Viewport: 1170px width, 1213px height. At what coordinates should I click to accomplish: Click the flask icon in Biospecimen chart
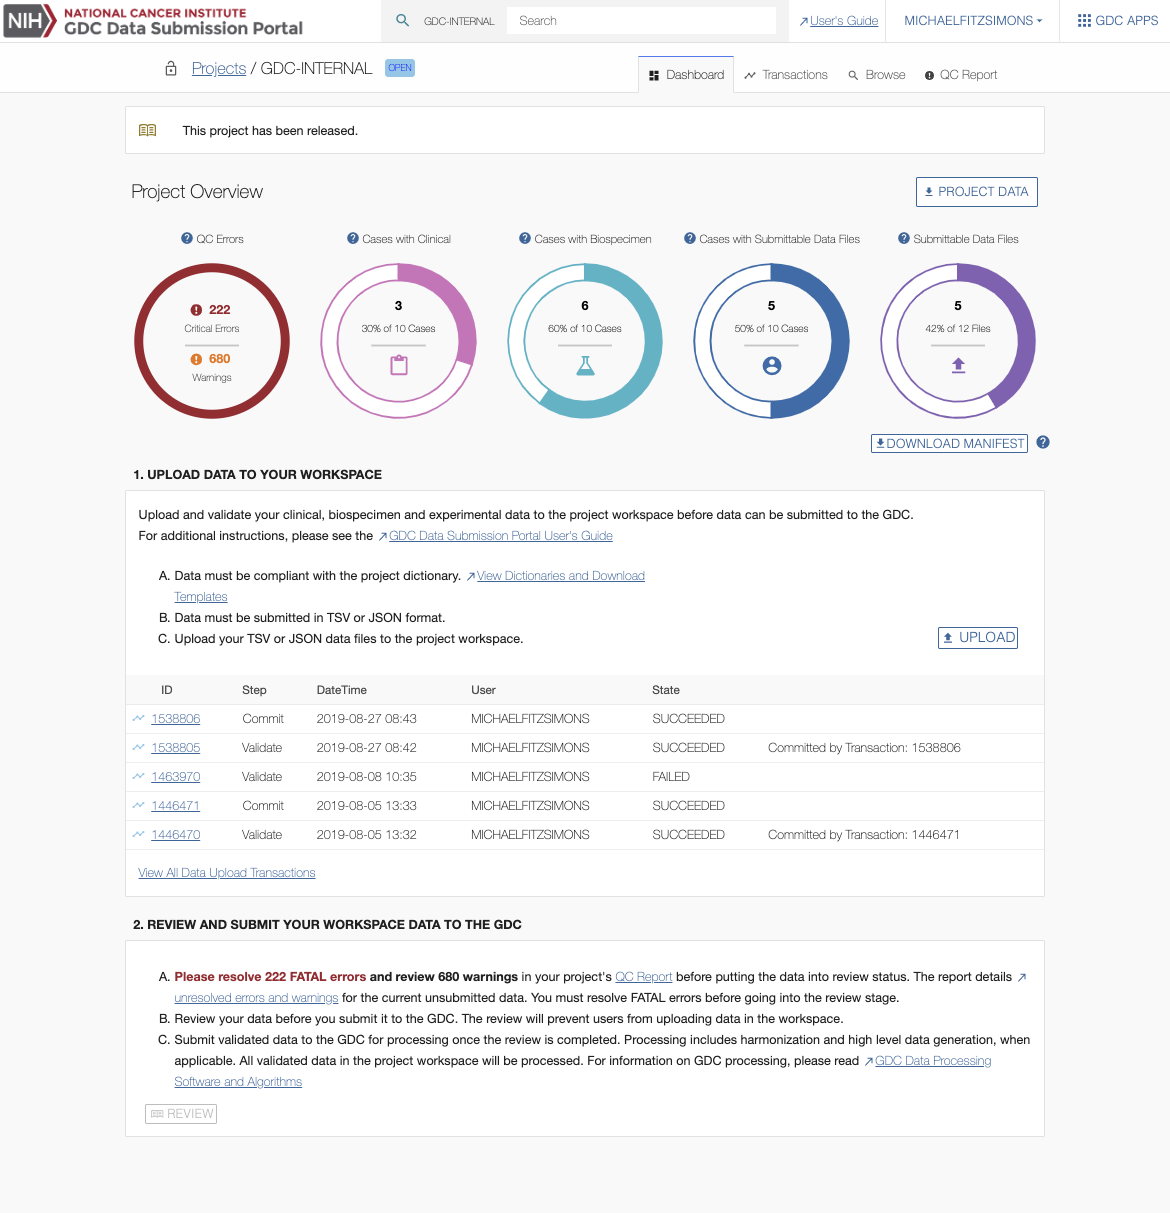tap(585, 366)
